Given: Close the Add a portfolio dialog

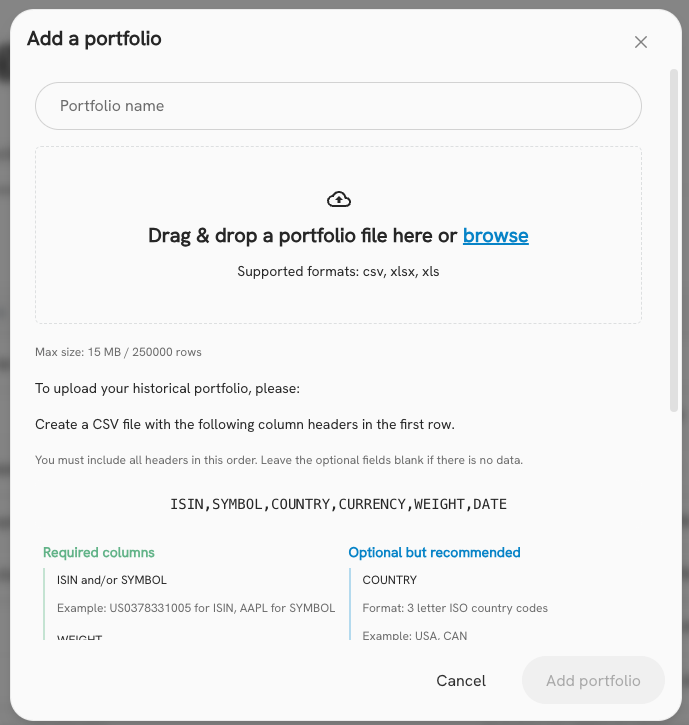Looking at the screenshot, I should 640,42.
